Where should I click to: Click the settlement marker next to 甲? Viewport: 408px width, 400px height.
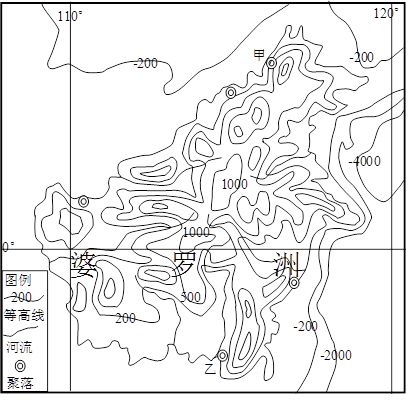(x=271, y=63)
